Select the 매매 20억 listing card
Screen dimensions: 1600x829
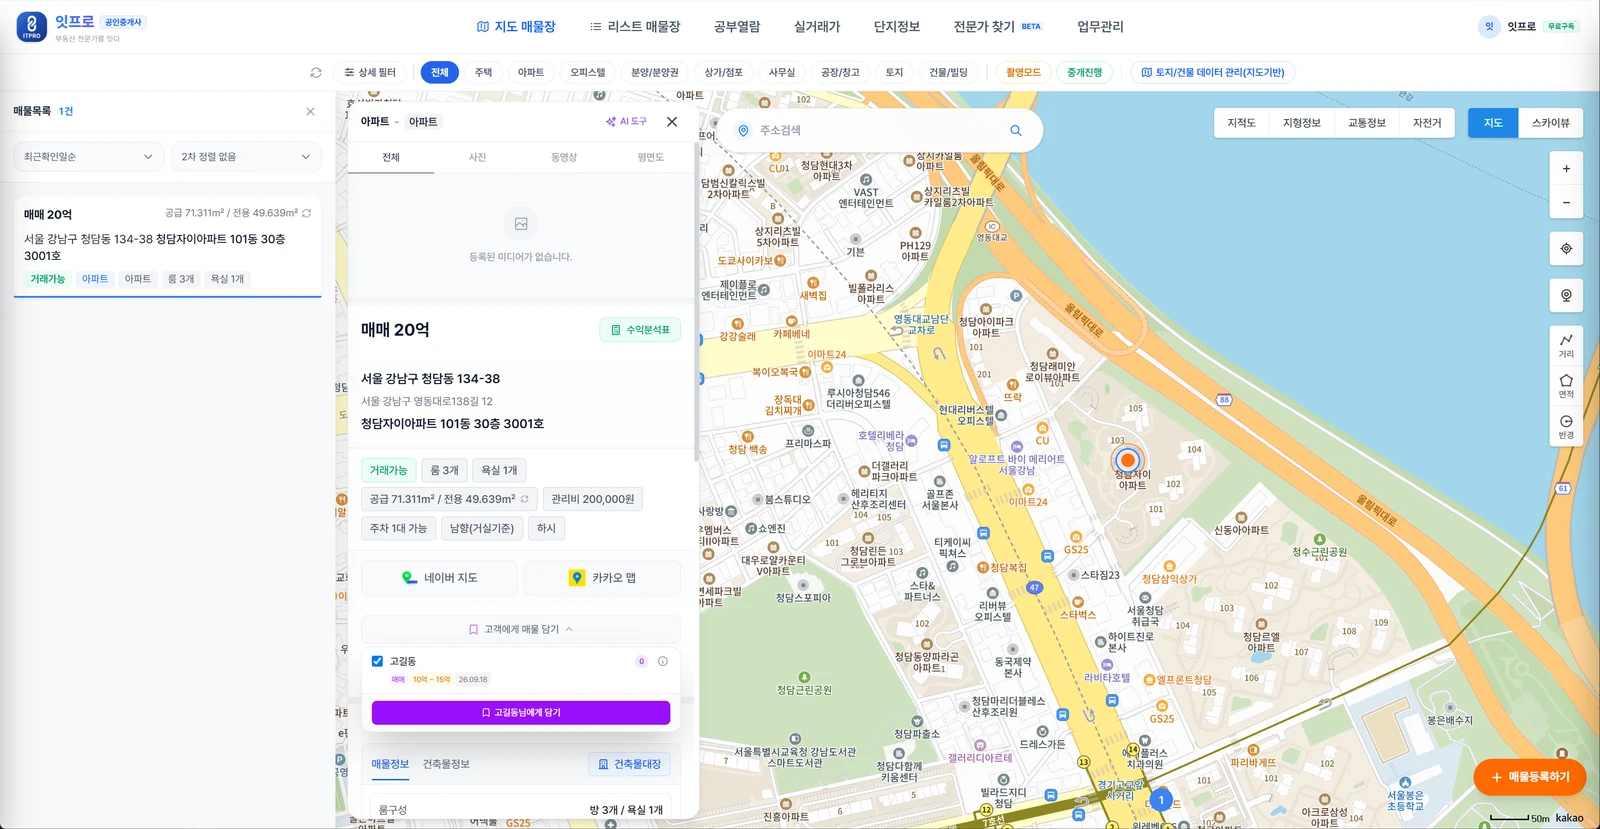pos(167,245)
